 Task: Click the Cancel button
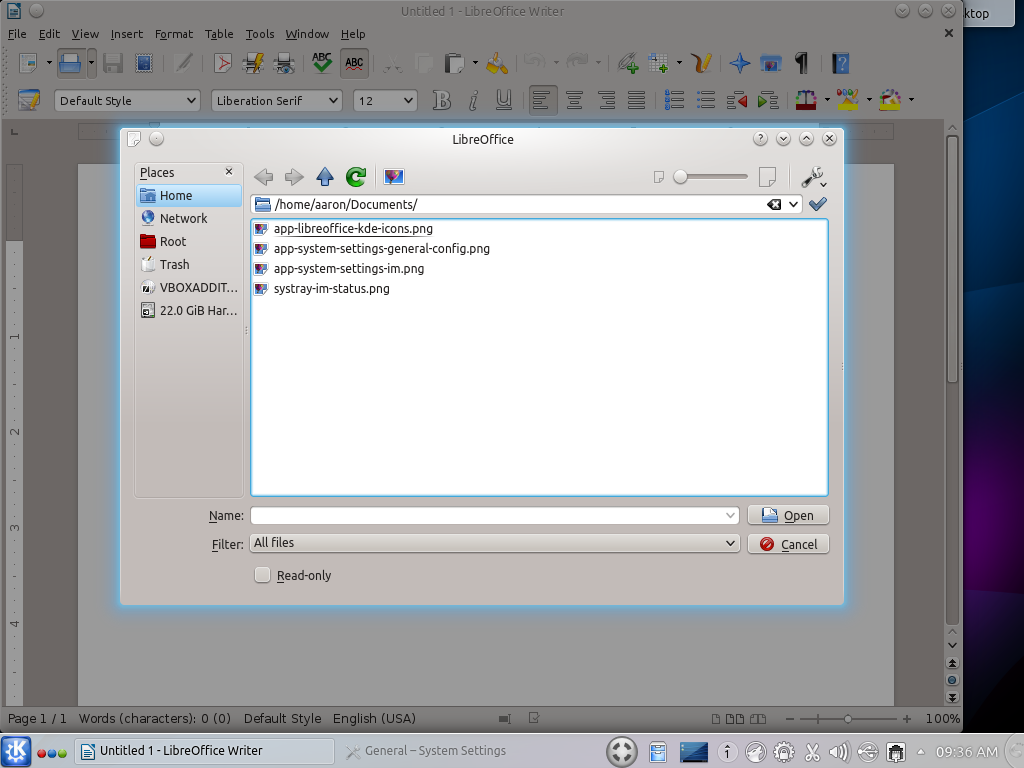coord(788,544)
